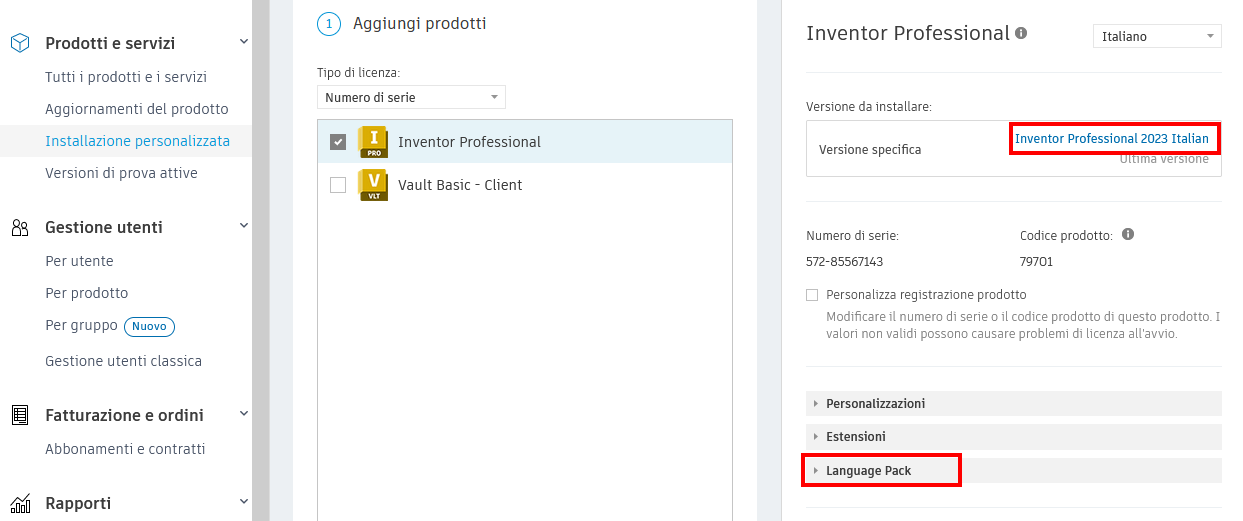The width and height of the screenshot is (1243, 521).
Task: Go to Aggiornamenti del prodotto
Action: tap(136, 109)
